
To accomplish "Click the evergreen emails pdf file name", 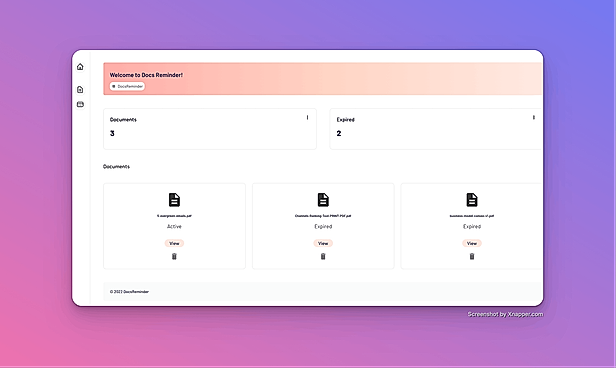I will click(174, 216).
